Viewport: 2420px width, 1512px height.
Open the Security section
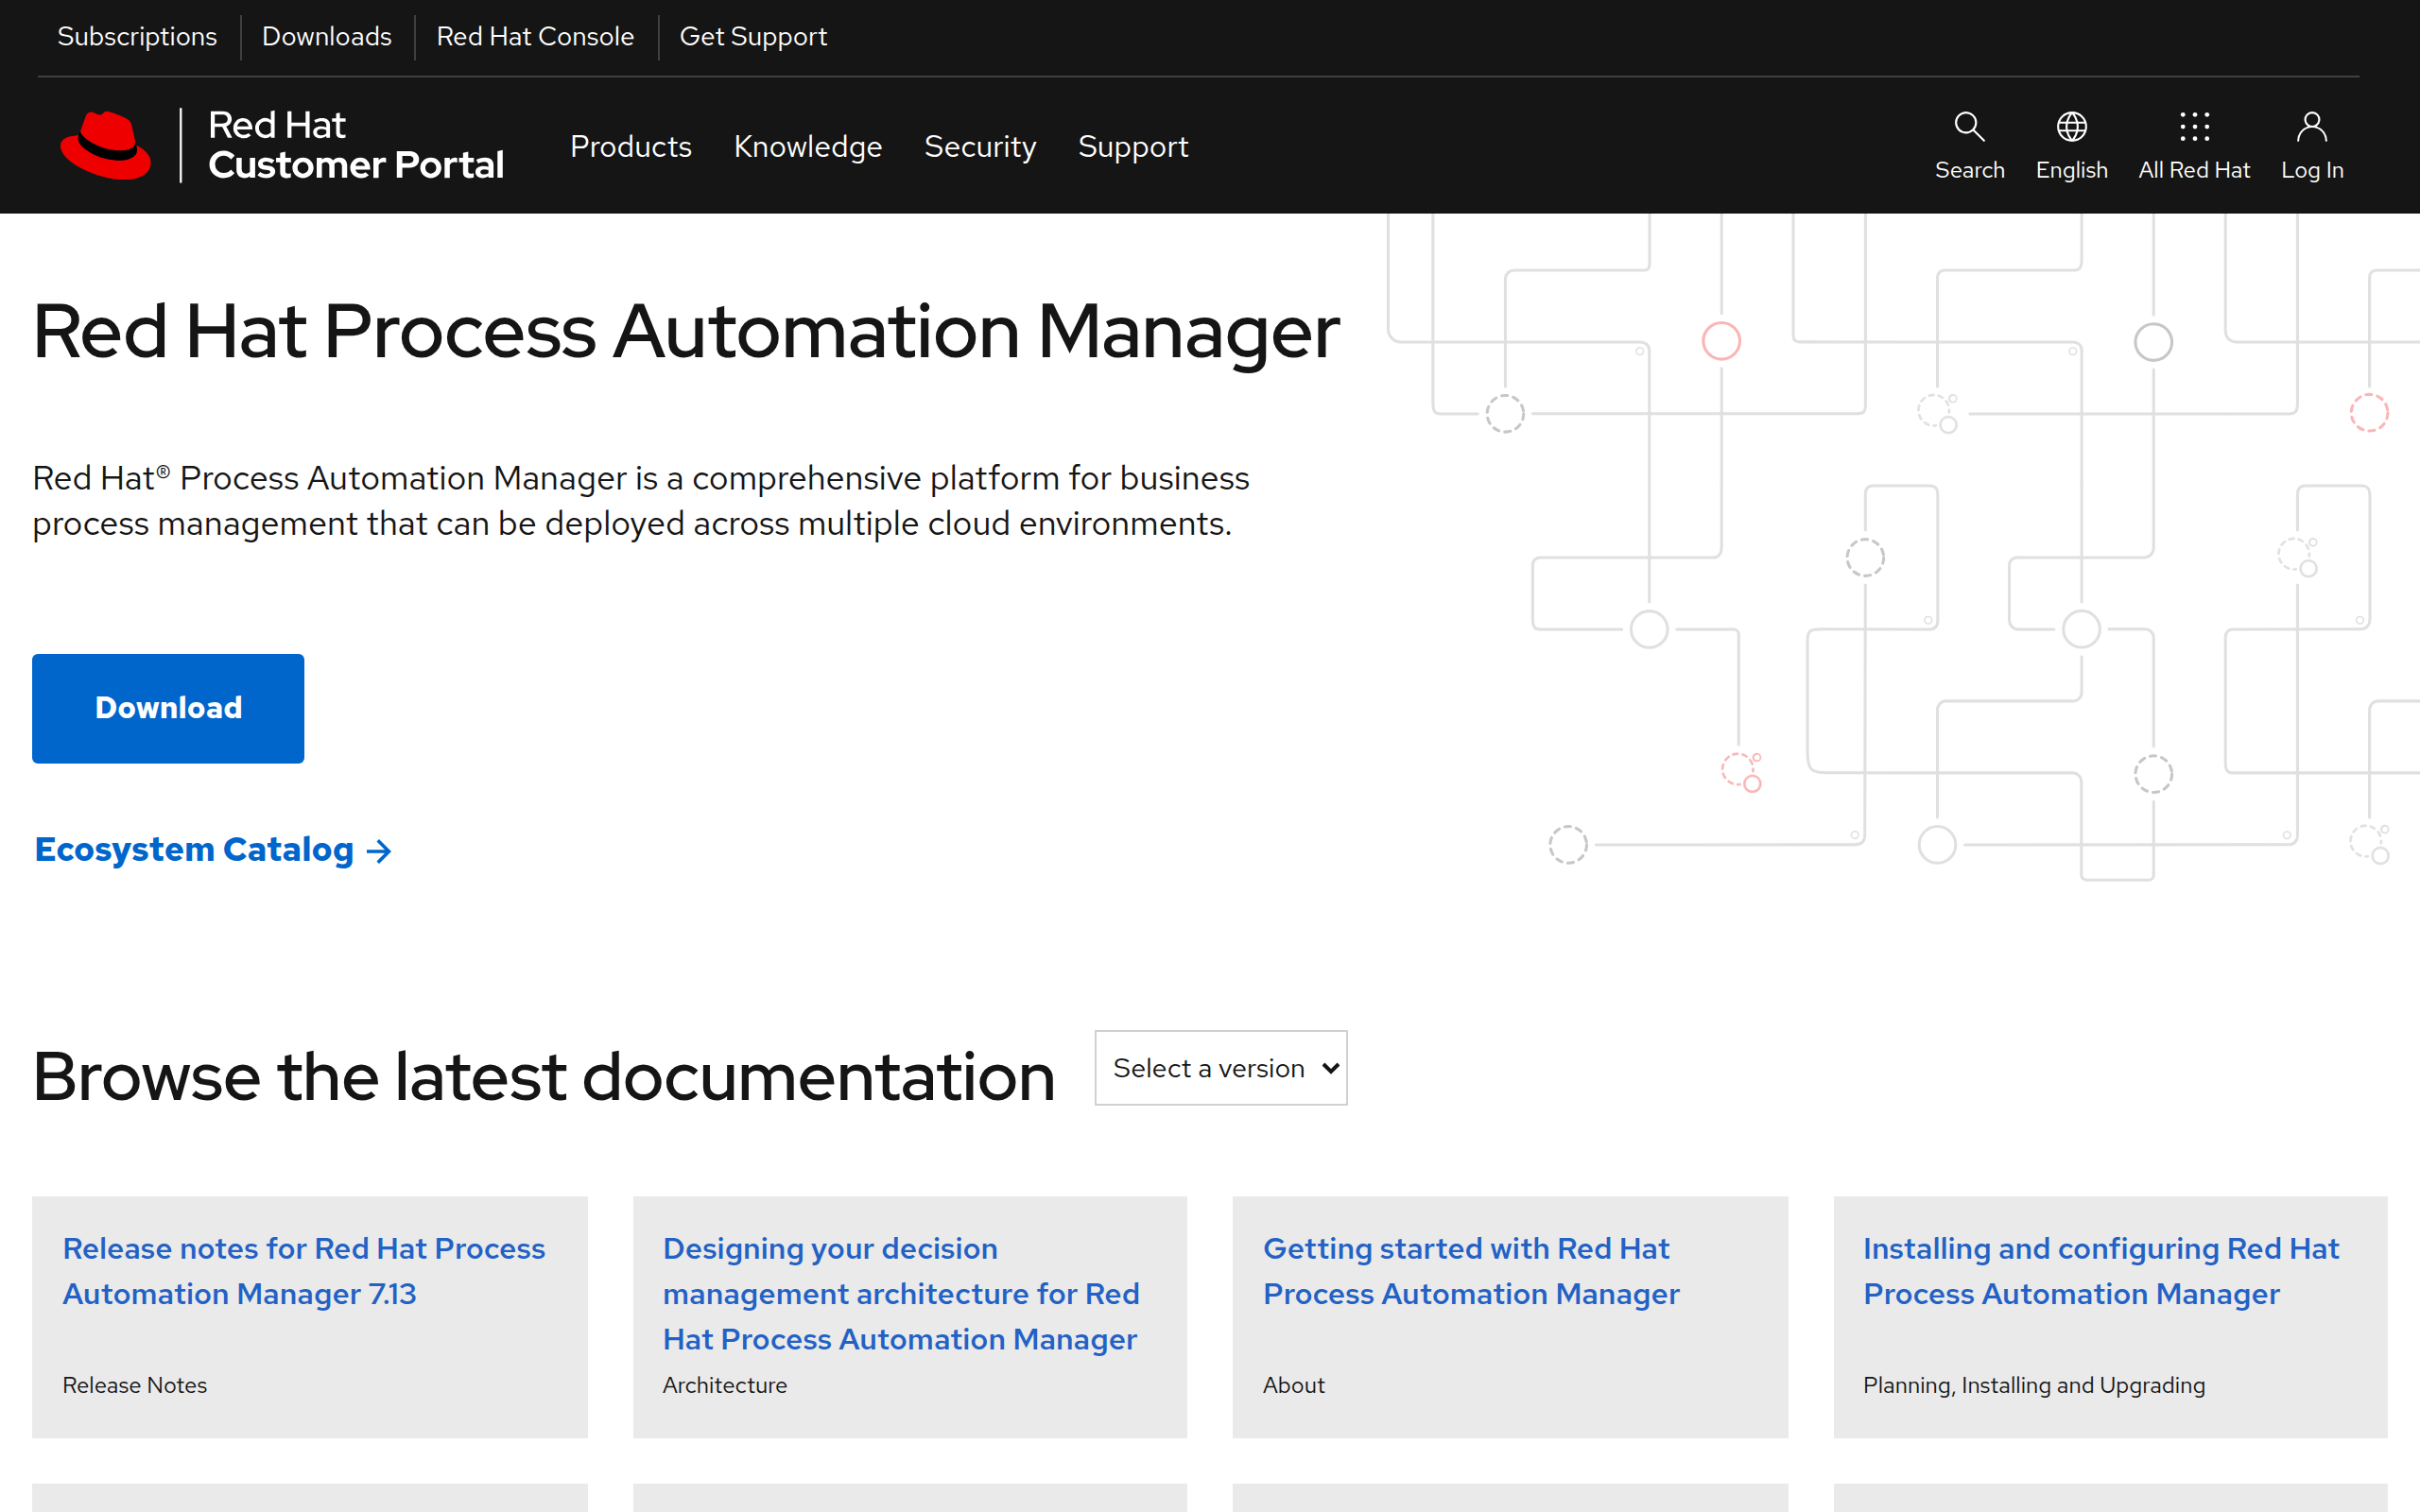click(980, 146)
